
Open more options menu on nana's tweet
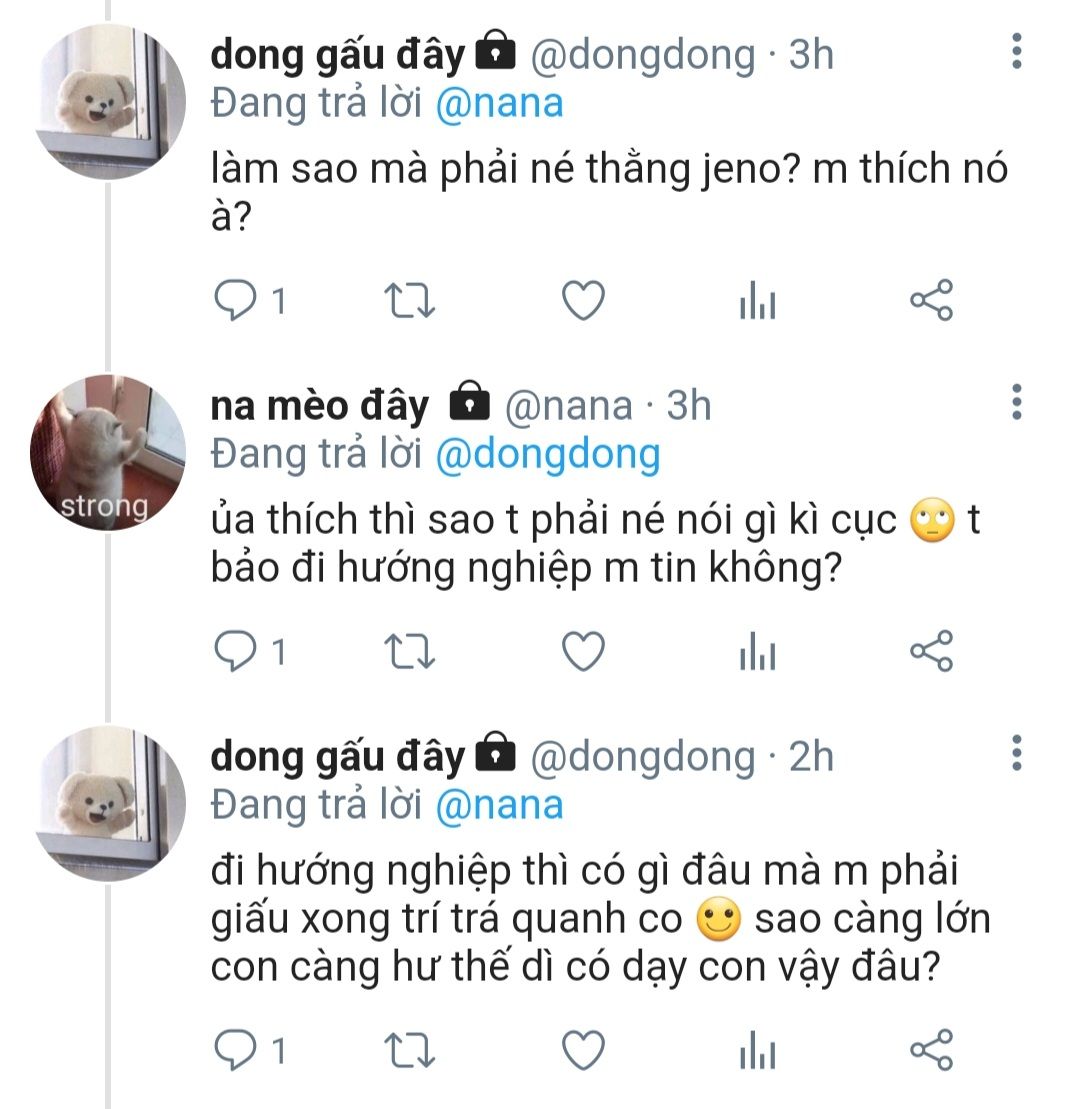1016,401
